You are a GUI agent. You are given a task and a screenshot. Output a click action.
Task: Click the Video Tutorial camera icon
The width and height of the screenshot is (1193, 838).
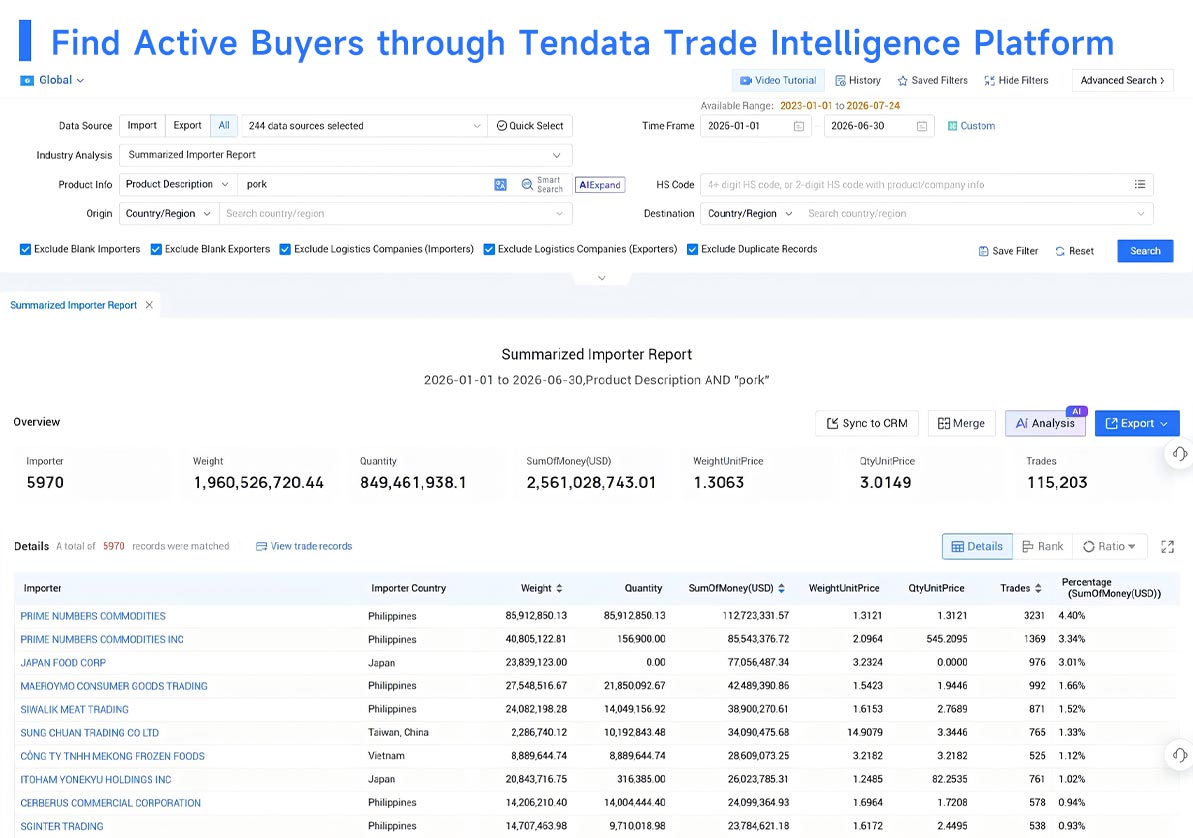coord(746,81)
